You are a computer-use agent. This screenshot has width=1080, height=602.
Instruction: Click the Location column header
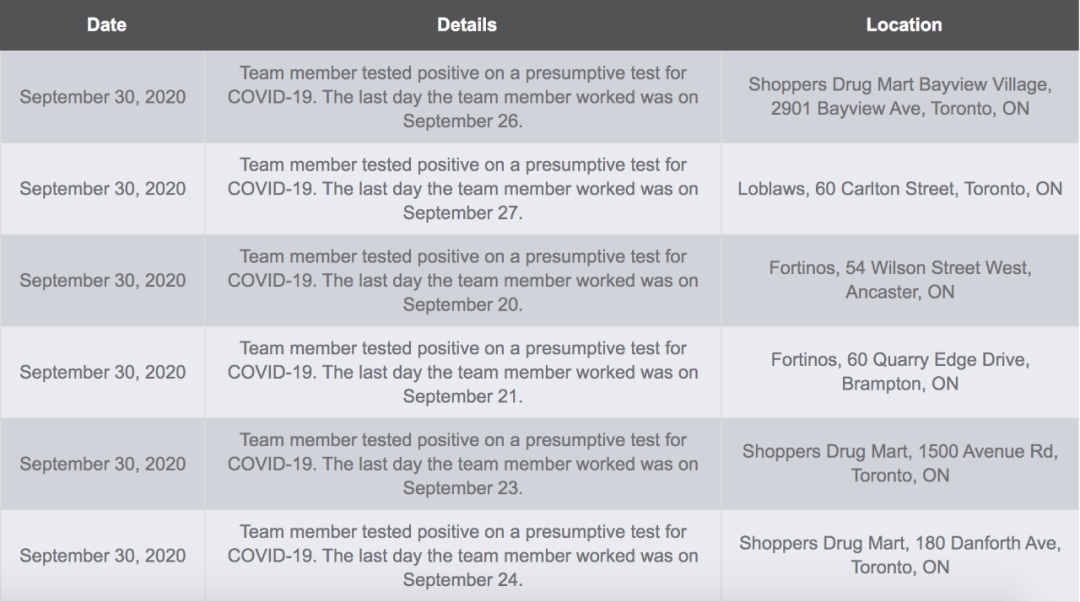pos(904,25)
